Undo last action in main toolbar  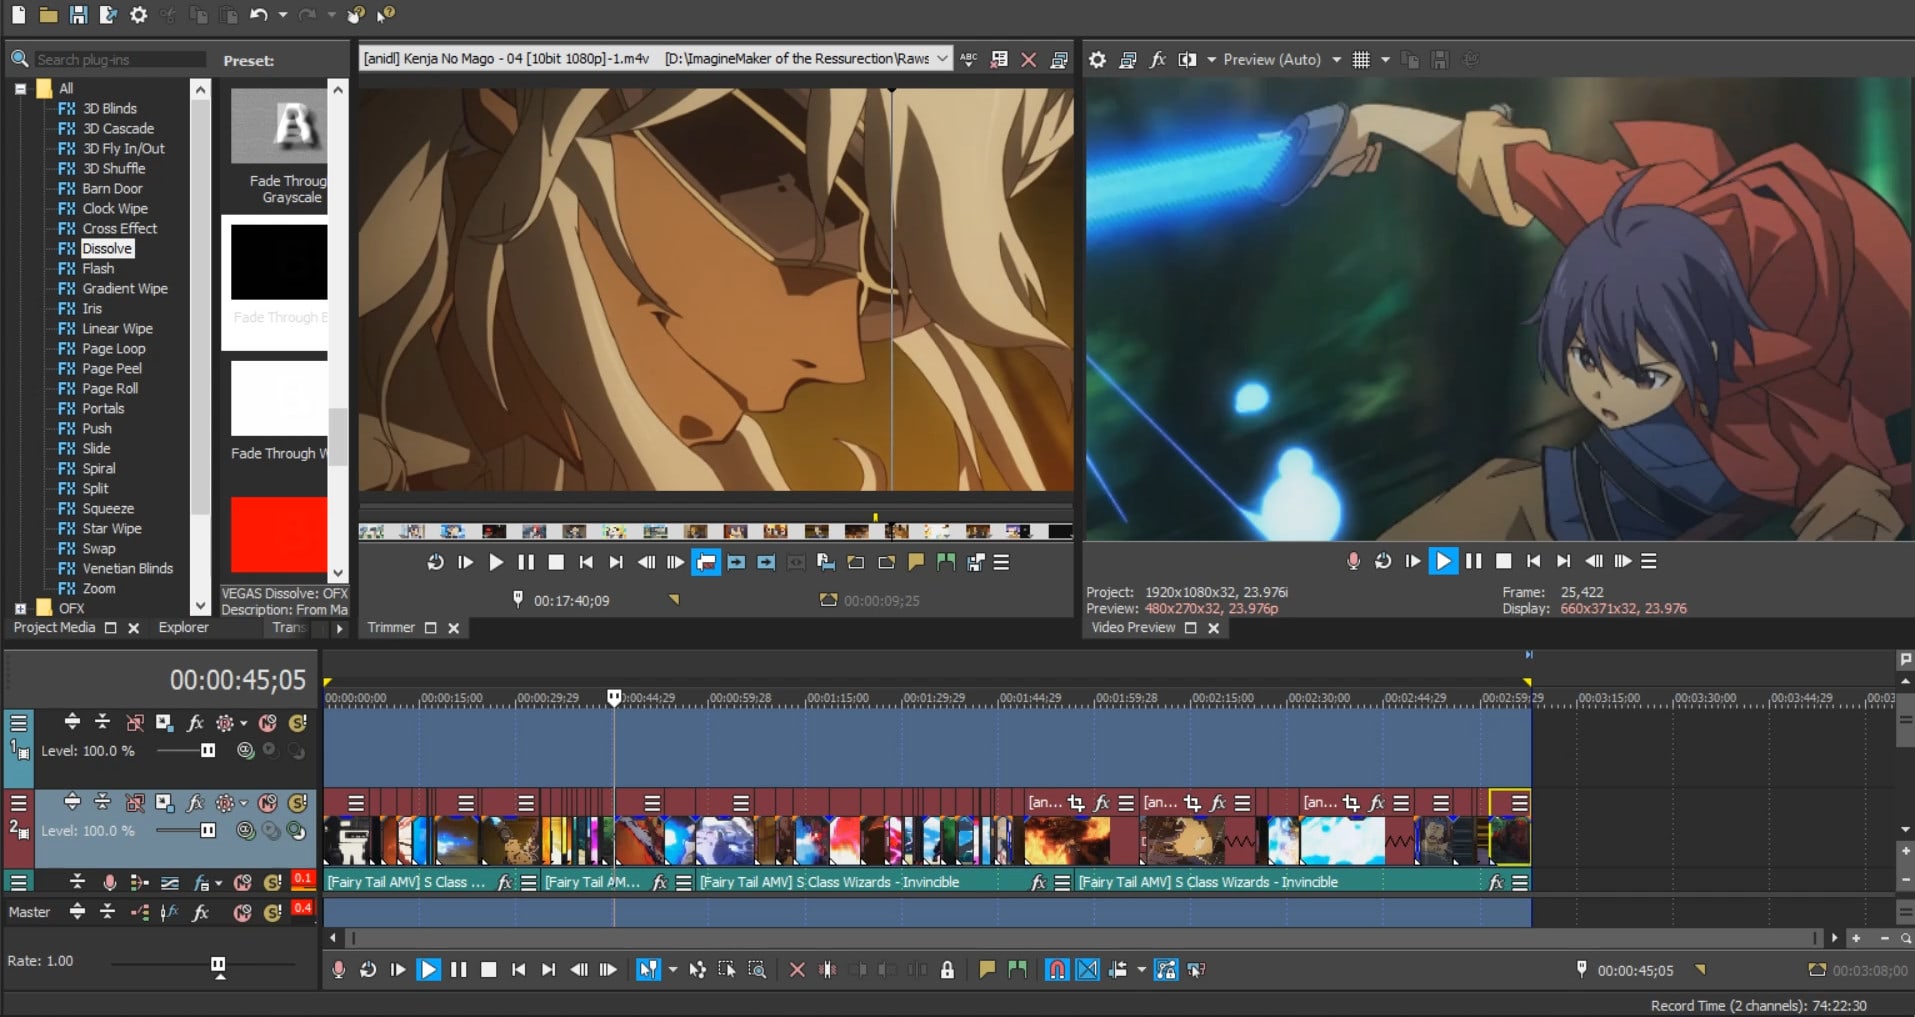[x=259, y=14]
